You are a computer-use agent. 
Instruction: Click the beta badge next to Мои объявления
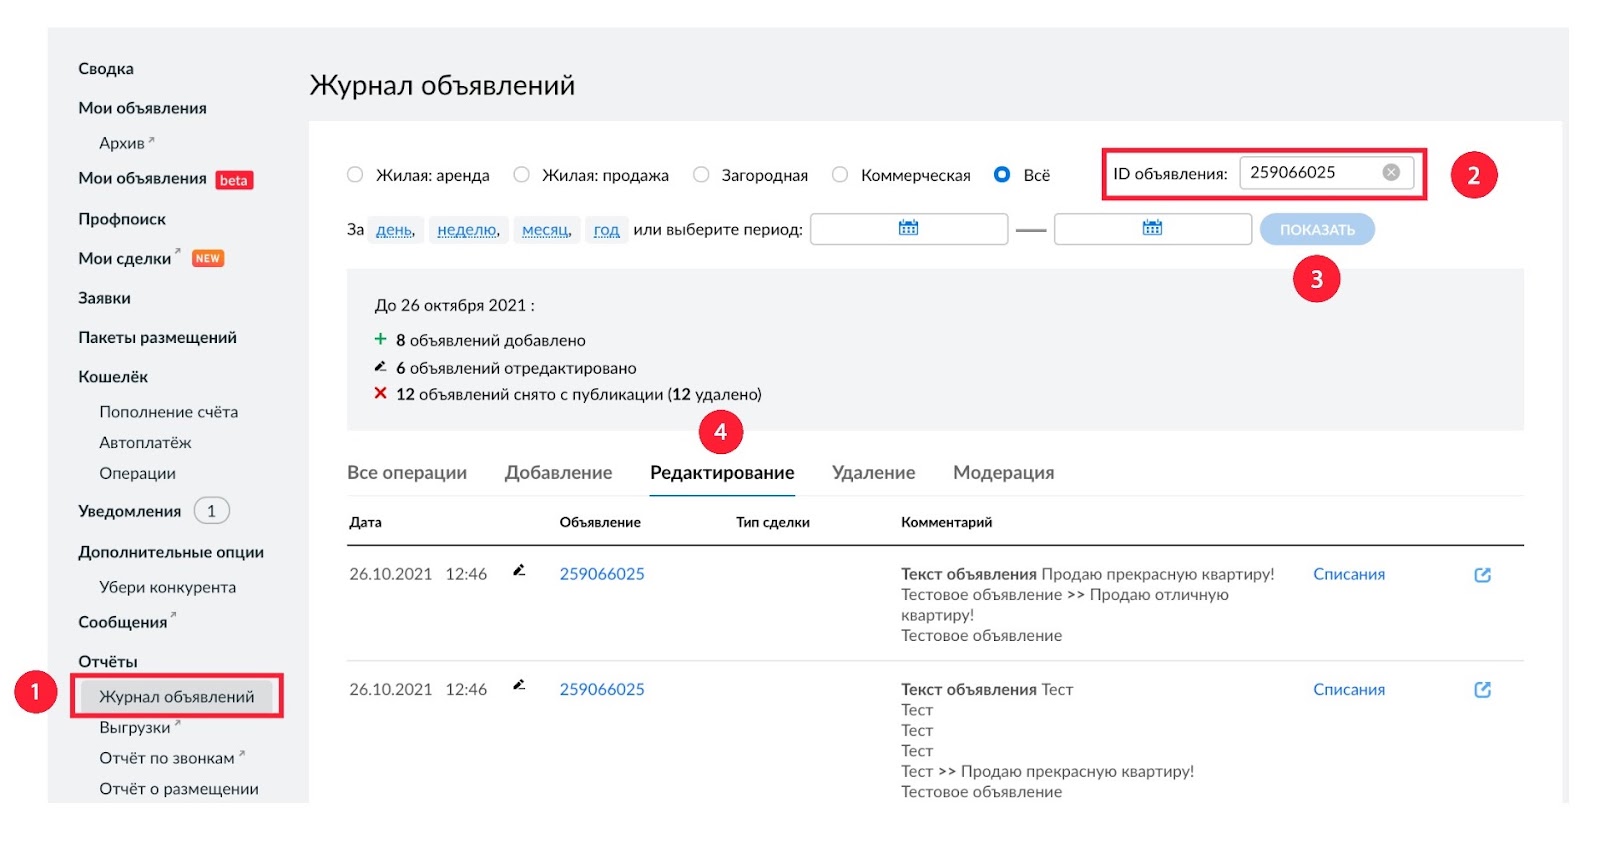point(234,180)
